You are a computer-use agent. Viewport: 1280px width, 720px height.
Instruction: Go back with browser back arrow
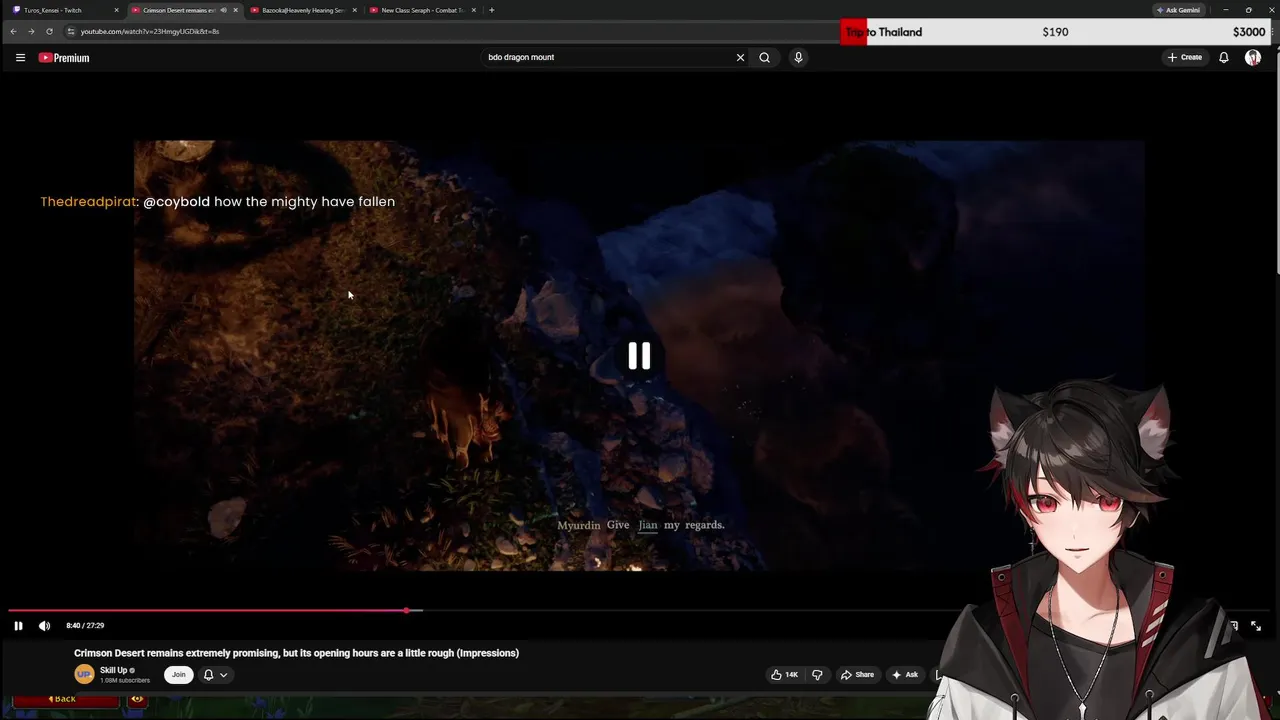[x=13, y=31]
